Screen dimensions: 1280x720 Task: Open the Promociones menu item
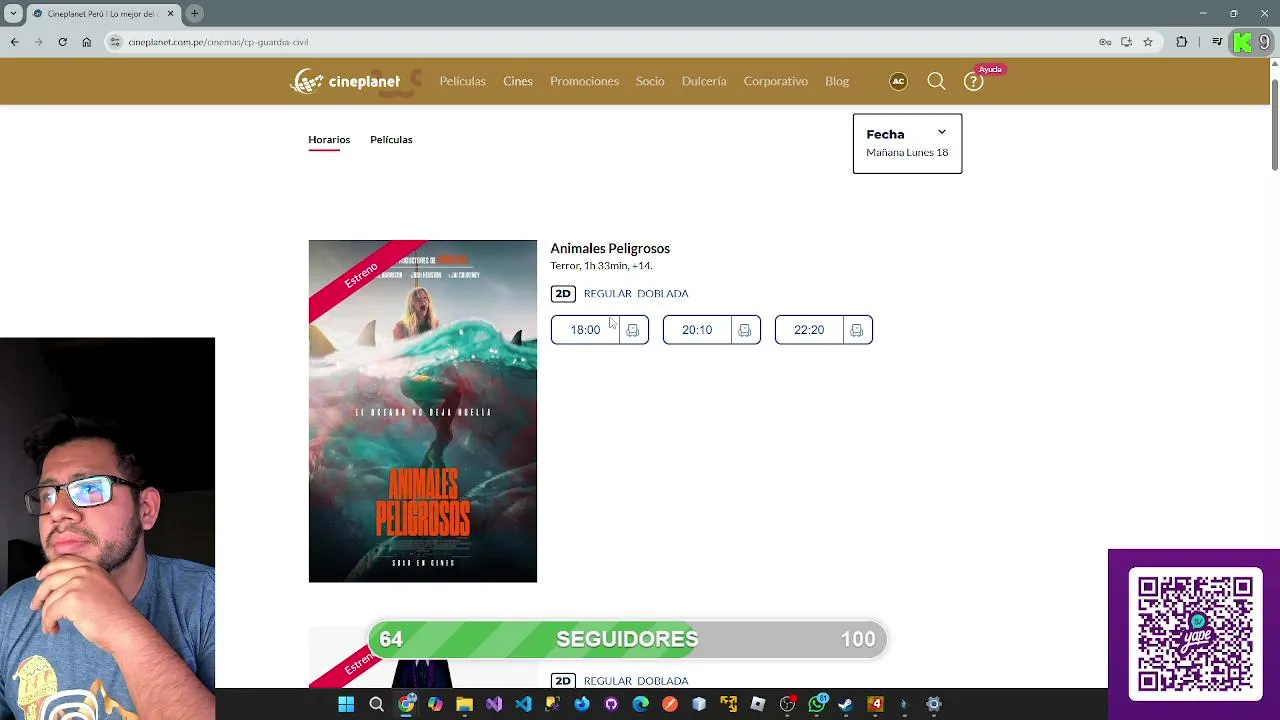(x=584, y=81)
